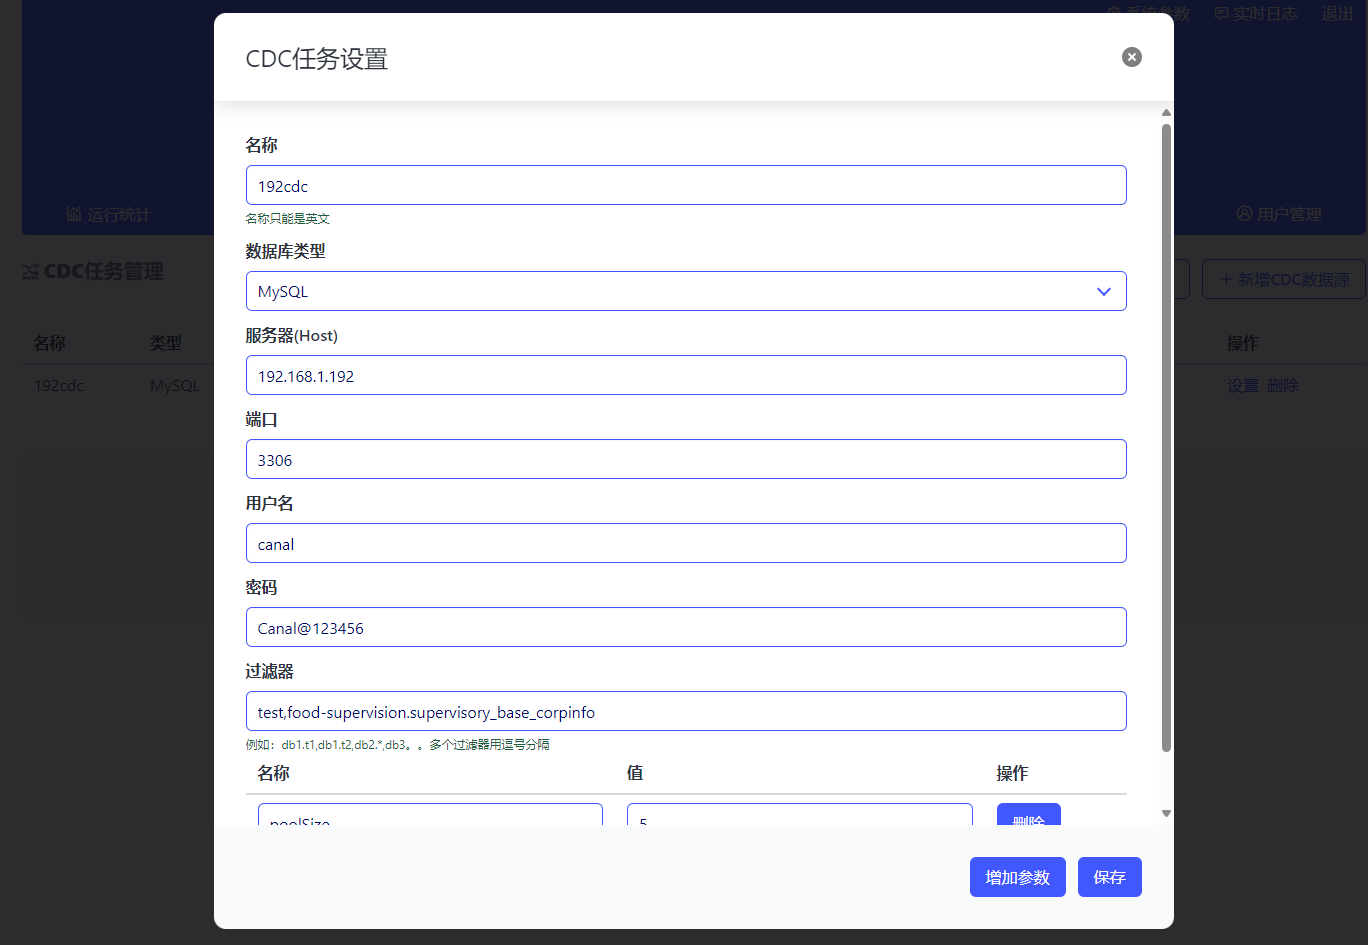Image resolution: width=1368 pixels, height=945 pixels.
Task: Click into the 过滤器 text field
Action: pos(685,711)
